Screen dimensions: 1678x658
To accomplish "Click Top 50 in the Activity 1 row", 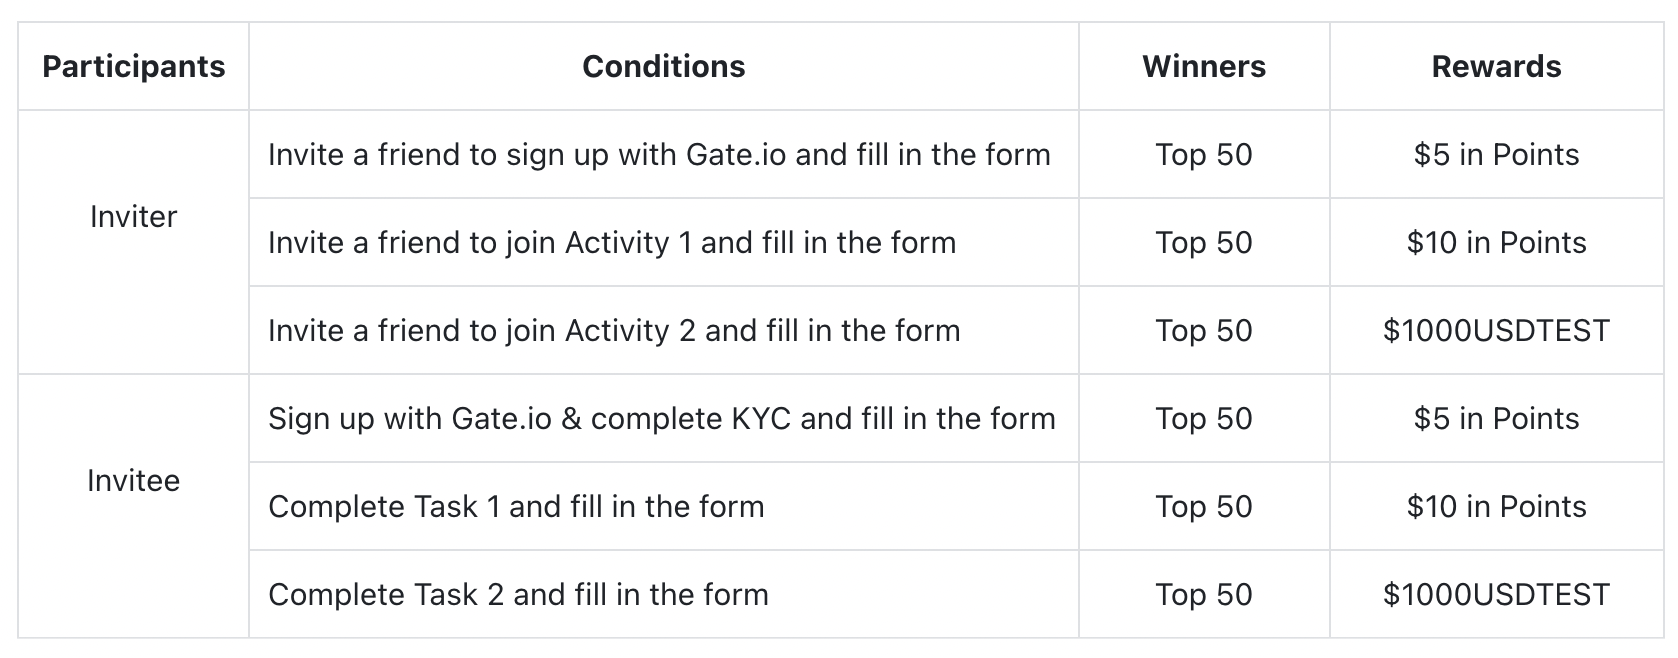I will 1203,243.
